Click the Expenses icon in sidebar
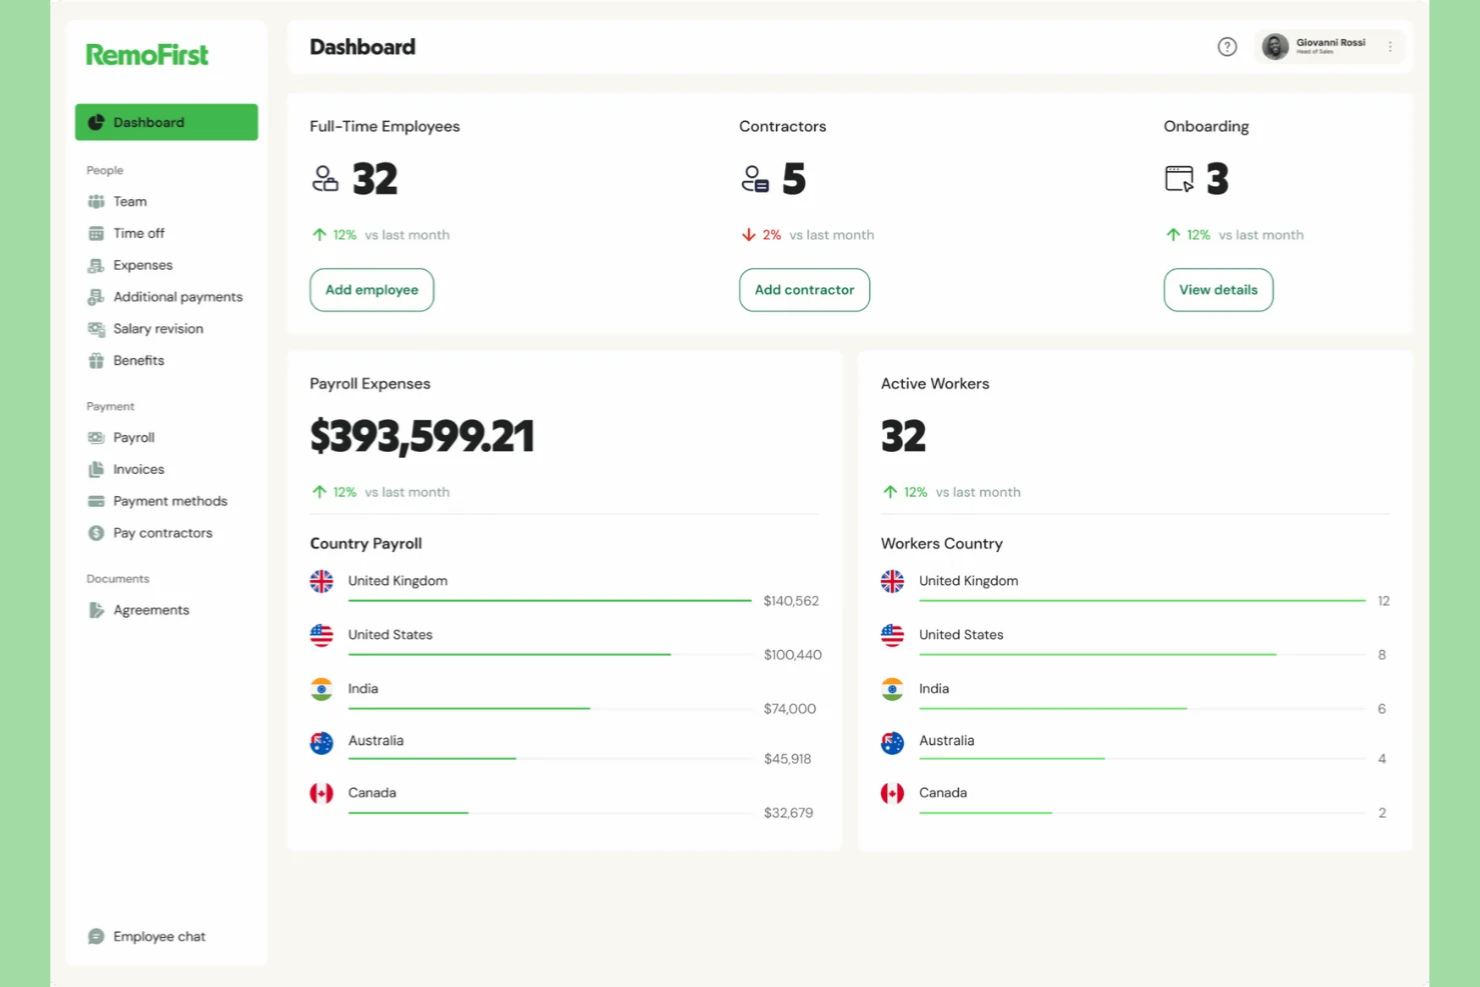Screen dimensions: 1480x987 (x=96, y=265)
